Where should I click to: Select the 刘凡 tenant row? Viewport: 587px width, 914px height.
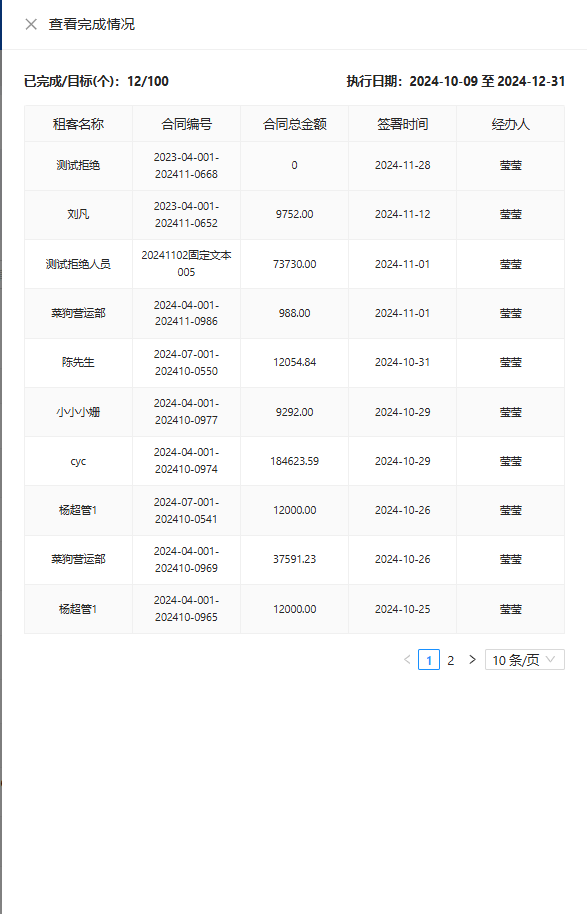coord(294,215)
